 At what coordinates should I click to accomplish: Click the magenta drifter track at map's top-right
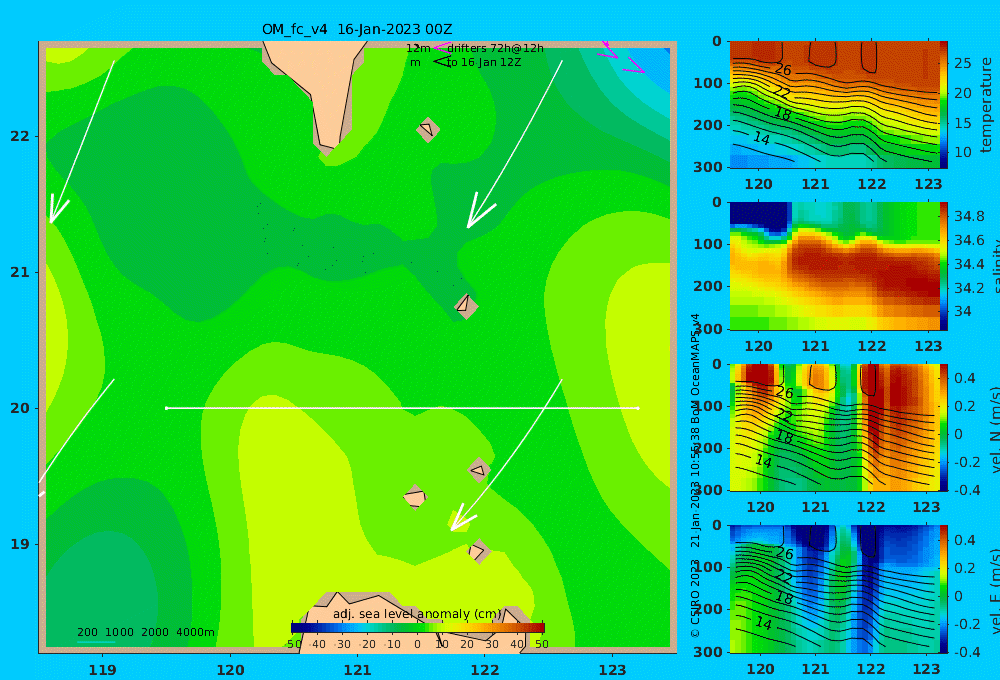pyautogui.click(x=621, y=57)
